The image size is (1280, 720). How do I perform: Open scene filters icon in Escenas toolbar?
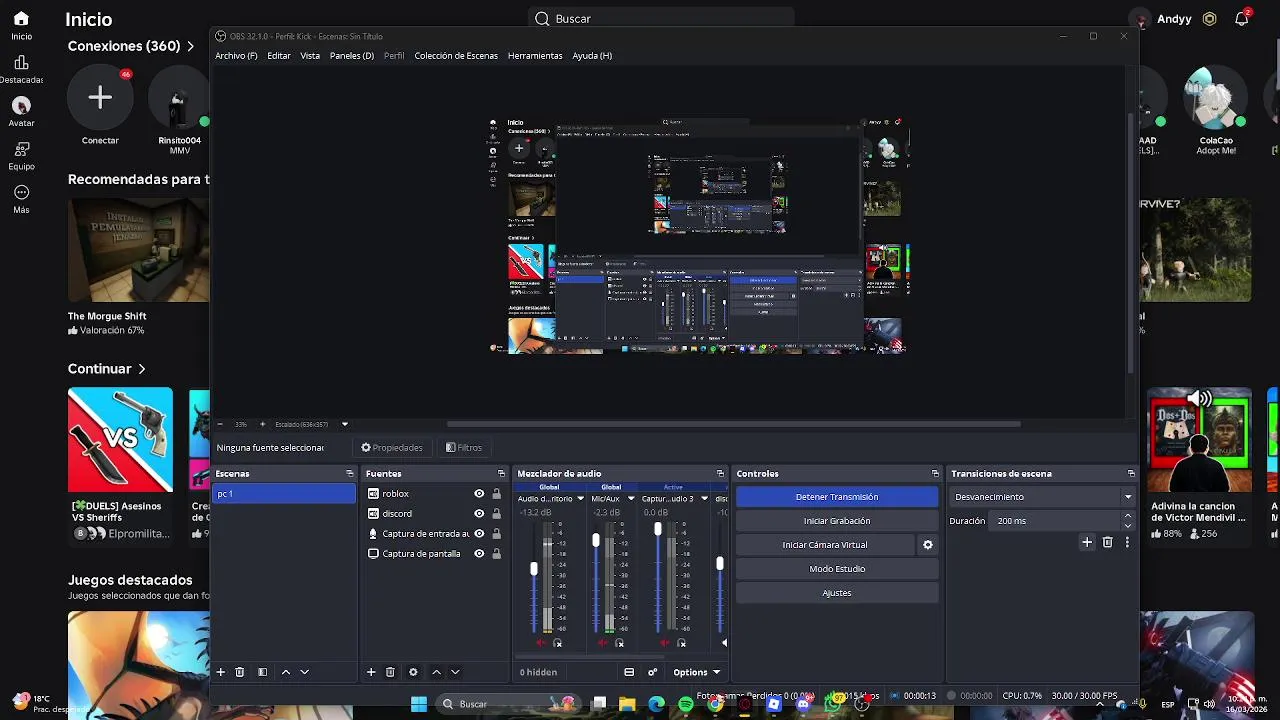262,672
